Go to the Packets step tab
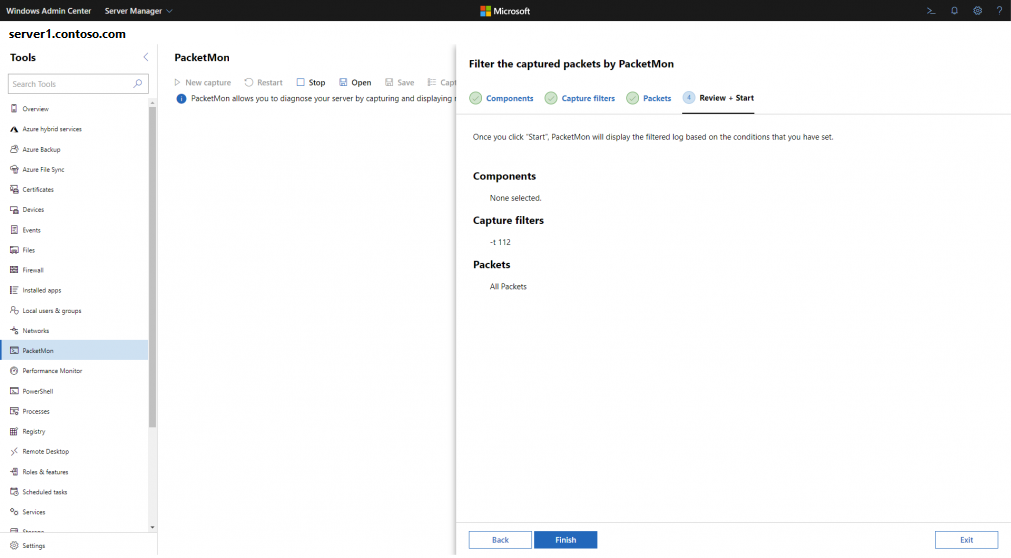The height and width of the screenshot is (558, 1011). coord(649,98)
